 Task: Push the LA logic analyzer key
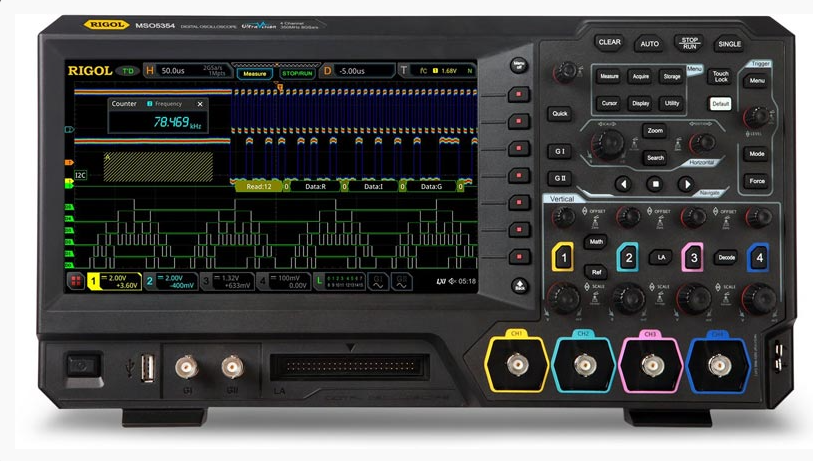tap(661, 257)
